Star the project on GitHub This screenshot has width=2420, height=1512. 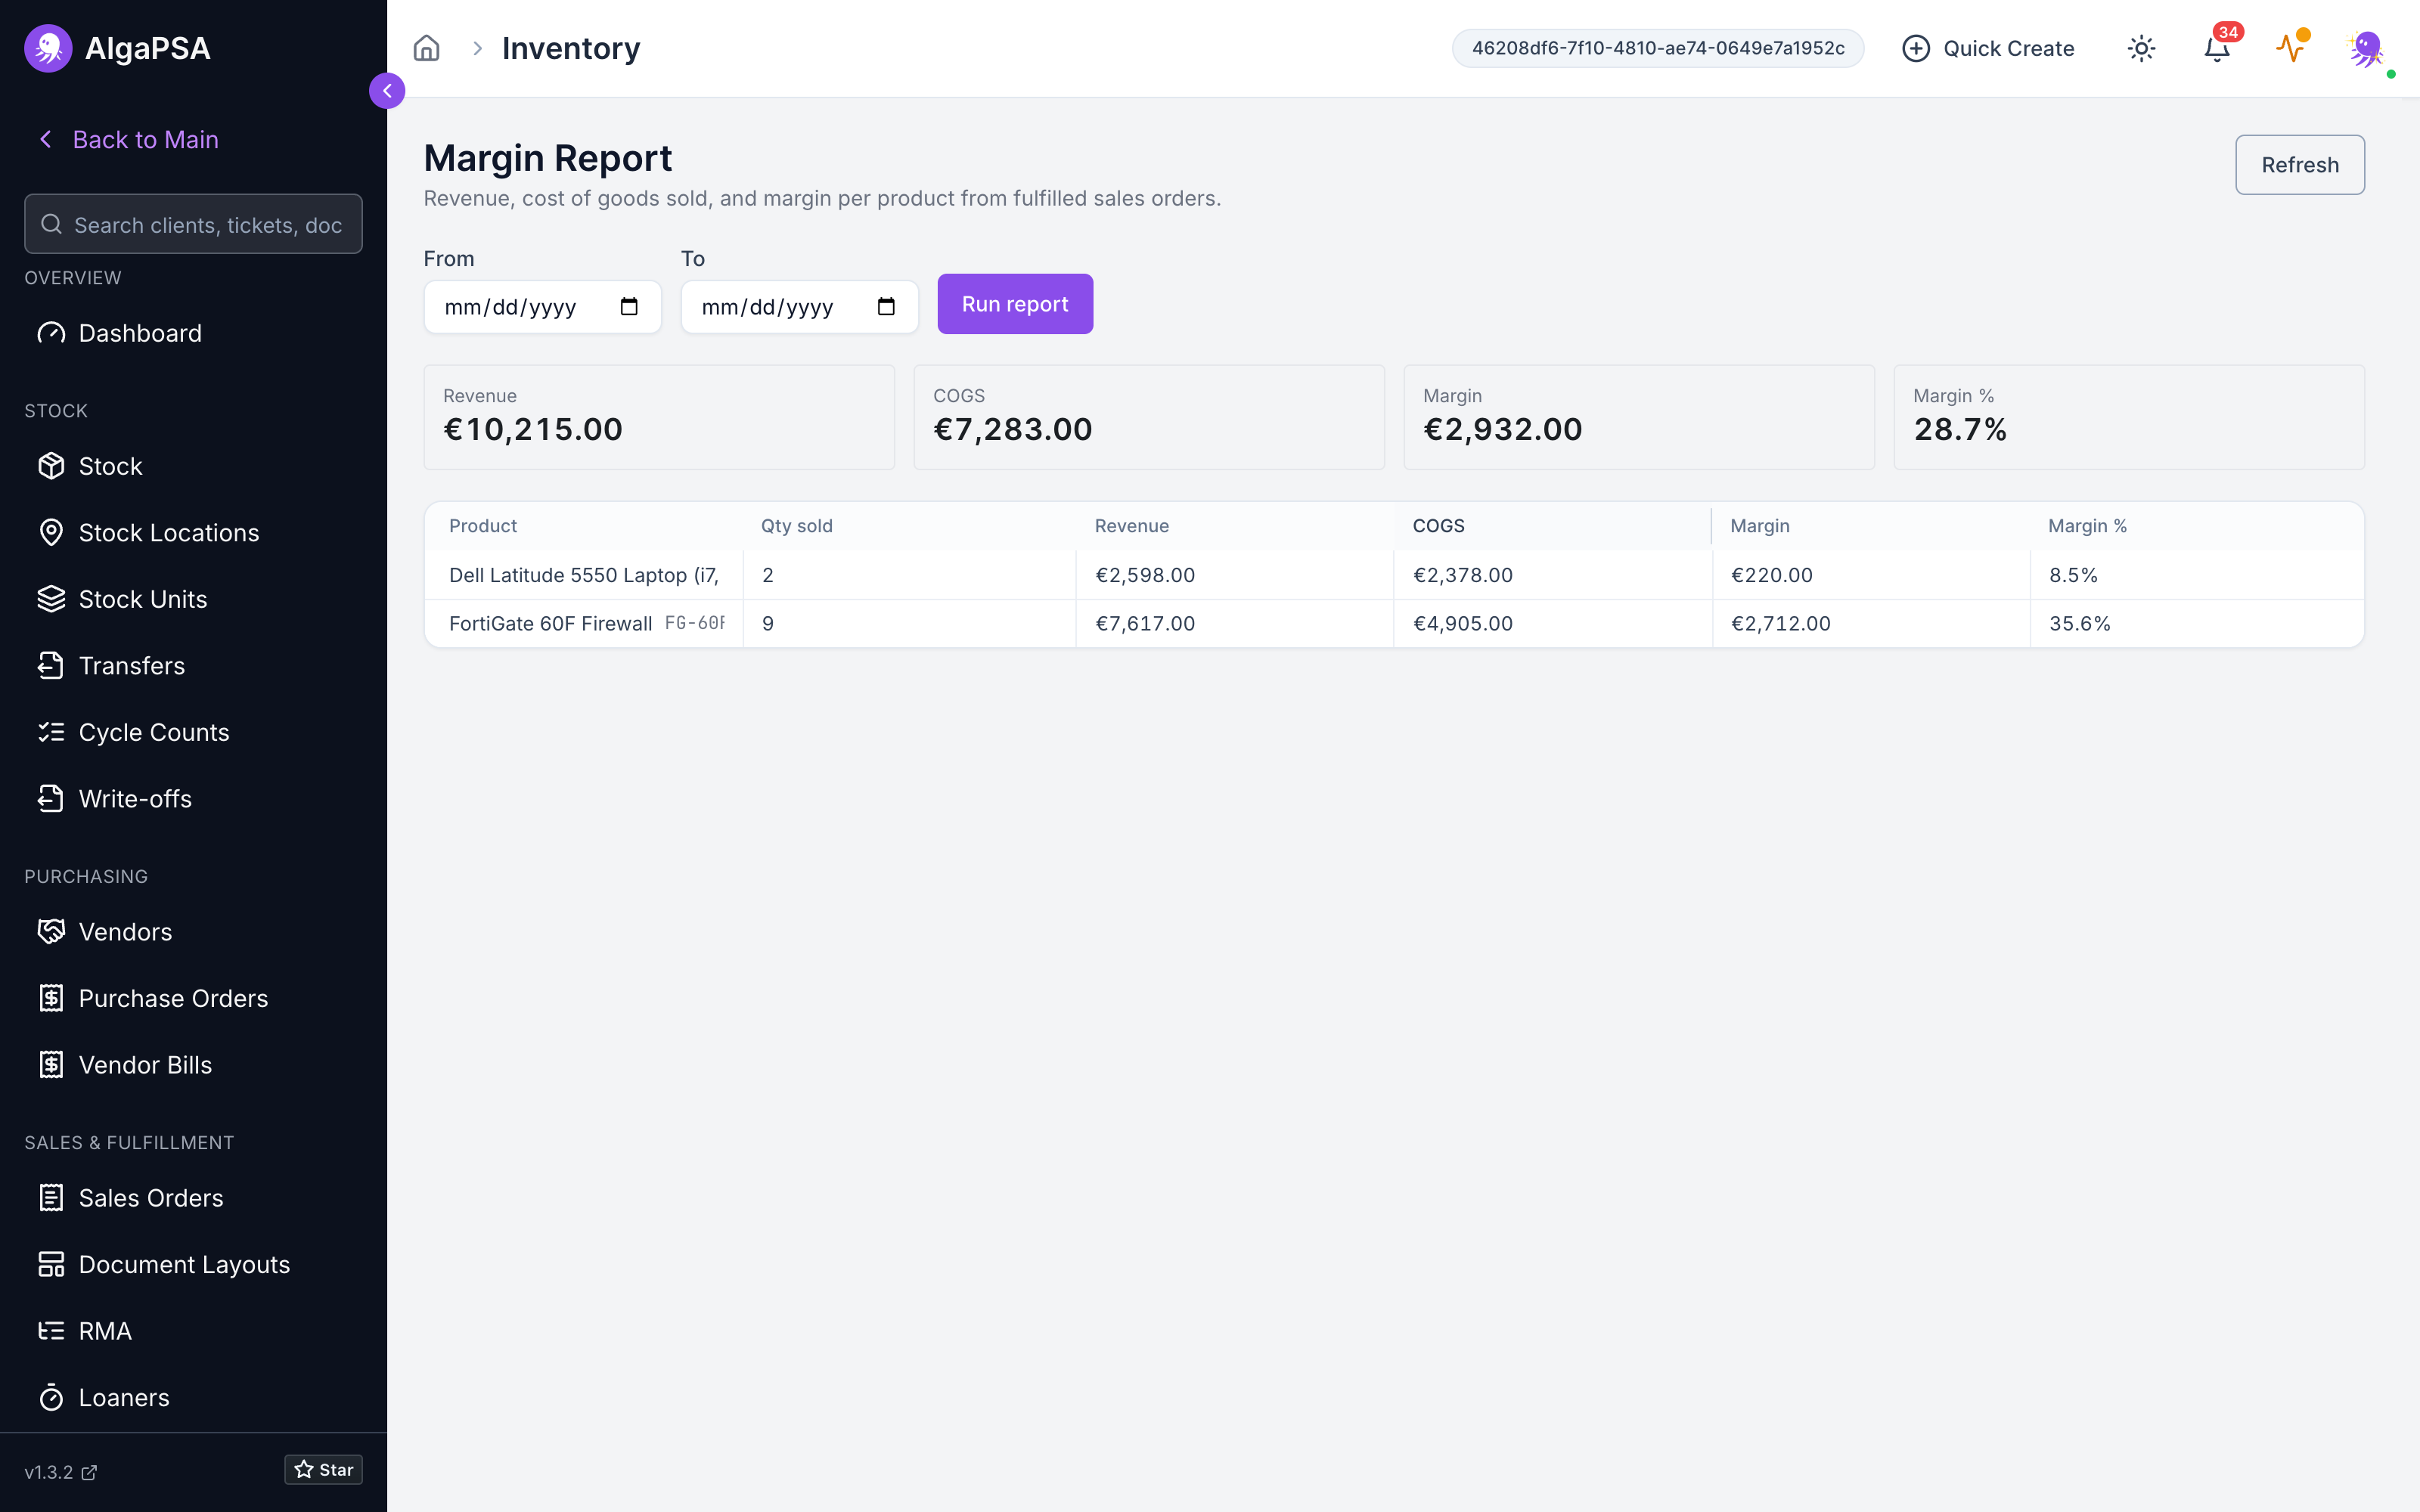tap(324, 1470)
